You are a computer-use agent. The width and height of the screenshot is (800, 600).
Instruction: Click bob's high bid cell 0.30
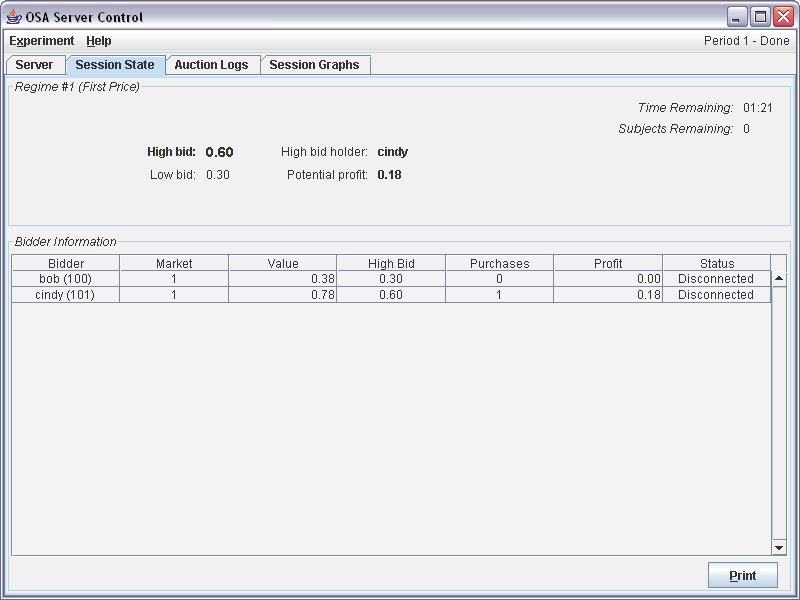pos(391,279)
